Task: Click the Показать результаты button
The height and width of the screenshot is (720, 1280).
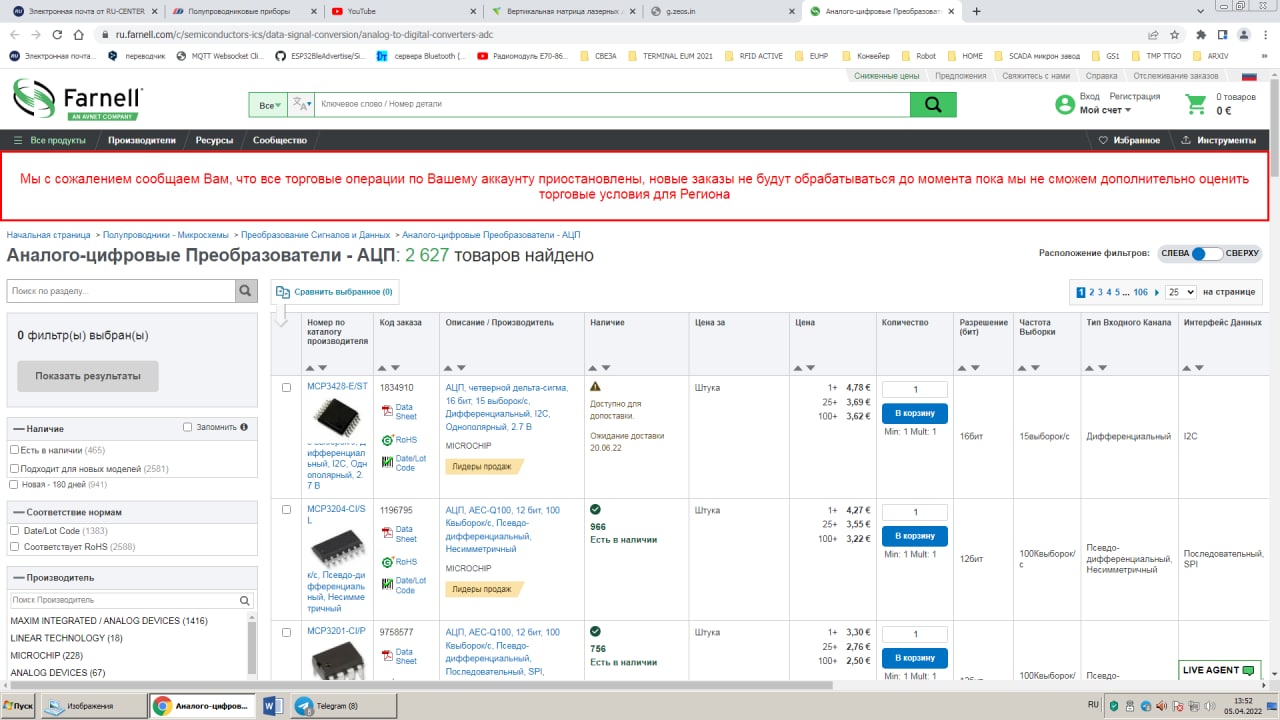Action: (88, 376)
